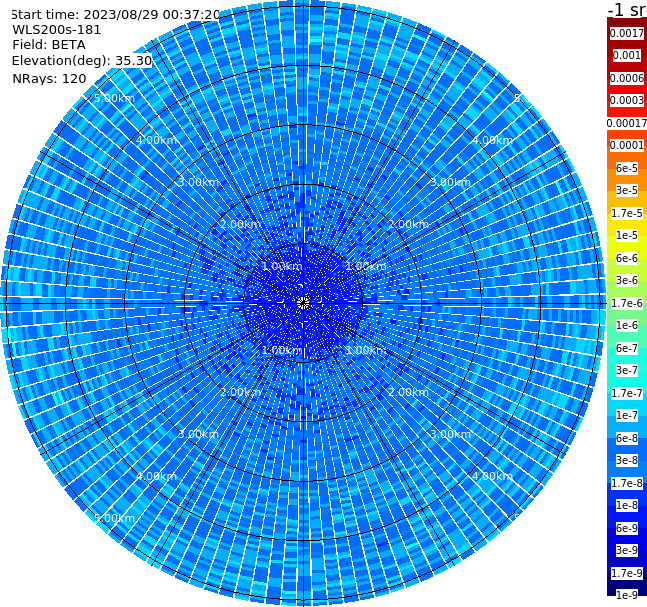This screenshot has height=607, width=647.
Task: Select the 1e-6 color scale label
Action: coord(626,325)
